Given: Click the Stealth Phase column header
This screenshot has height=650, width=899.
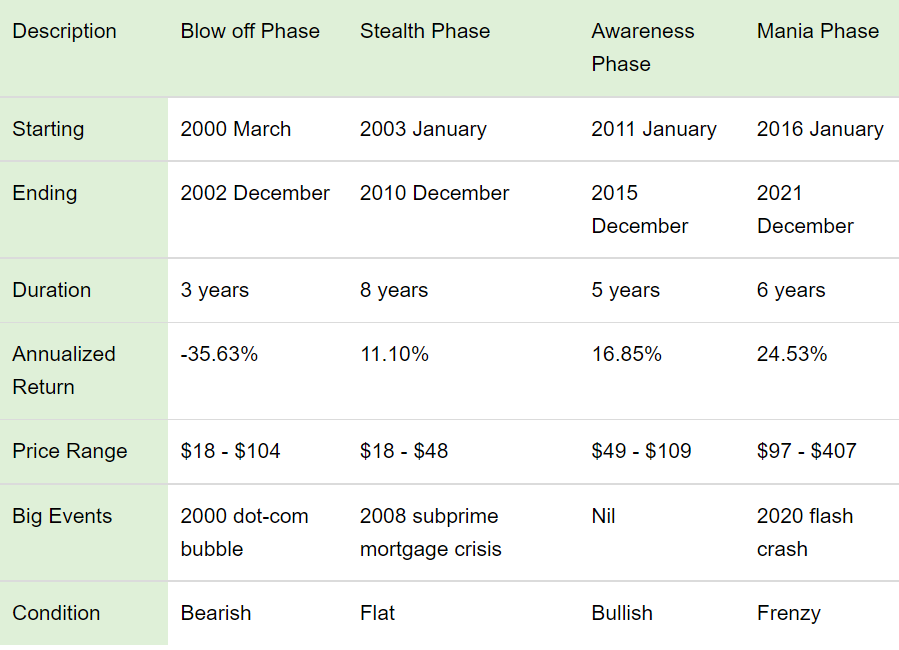Looking at the screenshot, I should pyautogui.click(x=425, y=31).
